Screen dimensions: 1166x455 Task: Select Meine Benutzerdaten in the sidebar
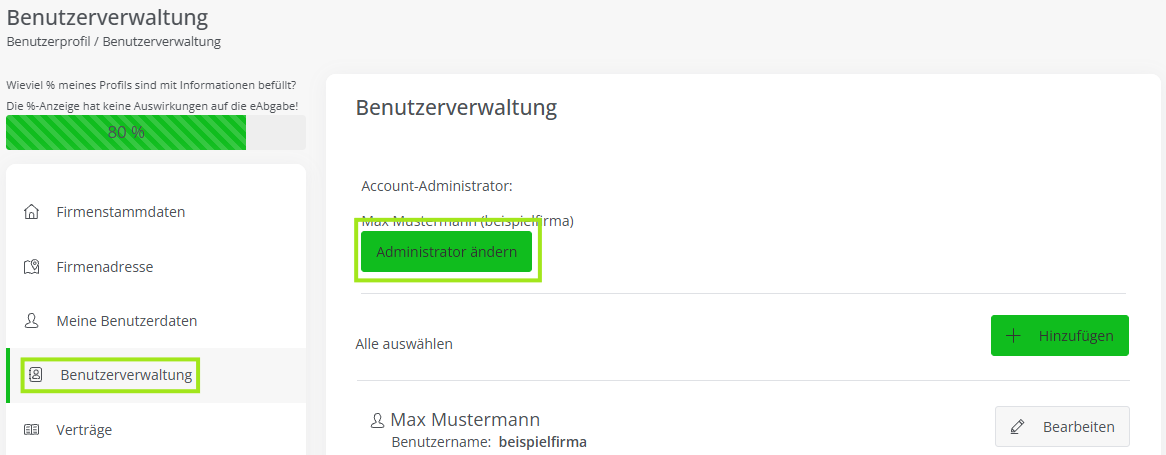126,321
